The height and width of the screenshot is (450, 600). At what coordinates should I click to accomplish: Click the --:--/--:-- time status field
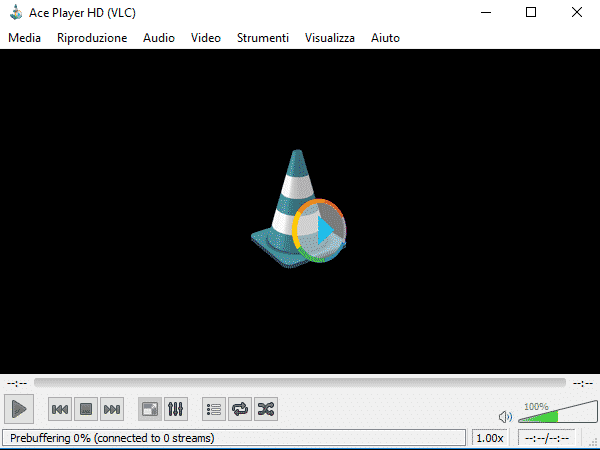point(546,438)
